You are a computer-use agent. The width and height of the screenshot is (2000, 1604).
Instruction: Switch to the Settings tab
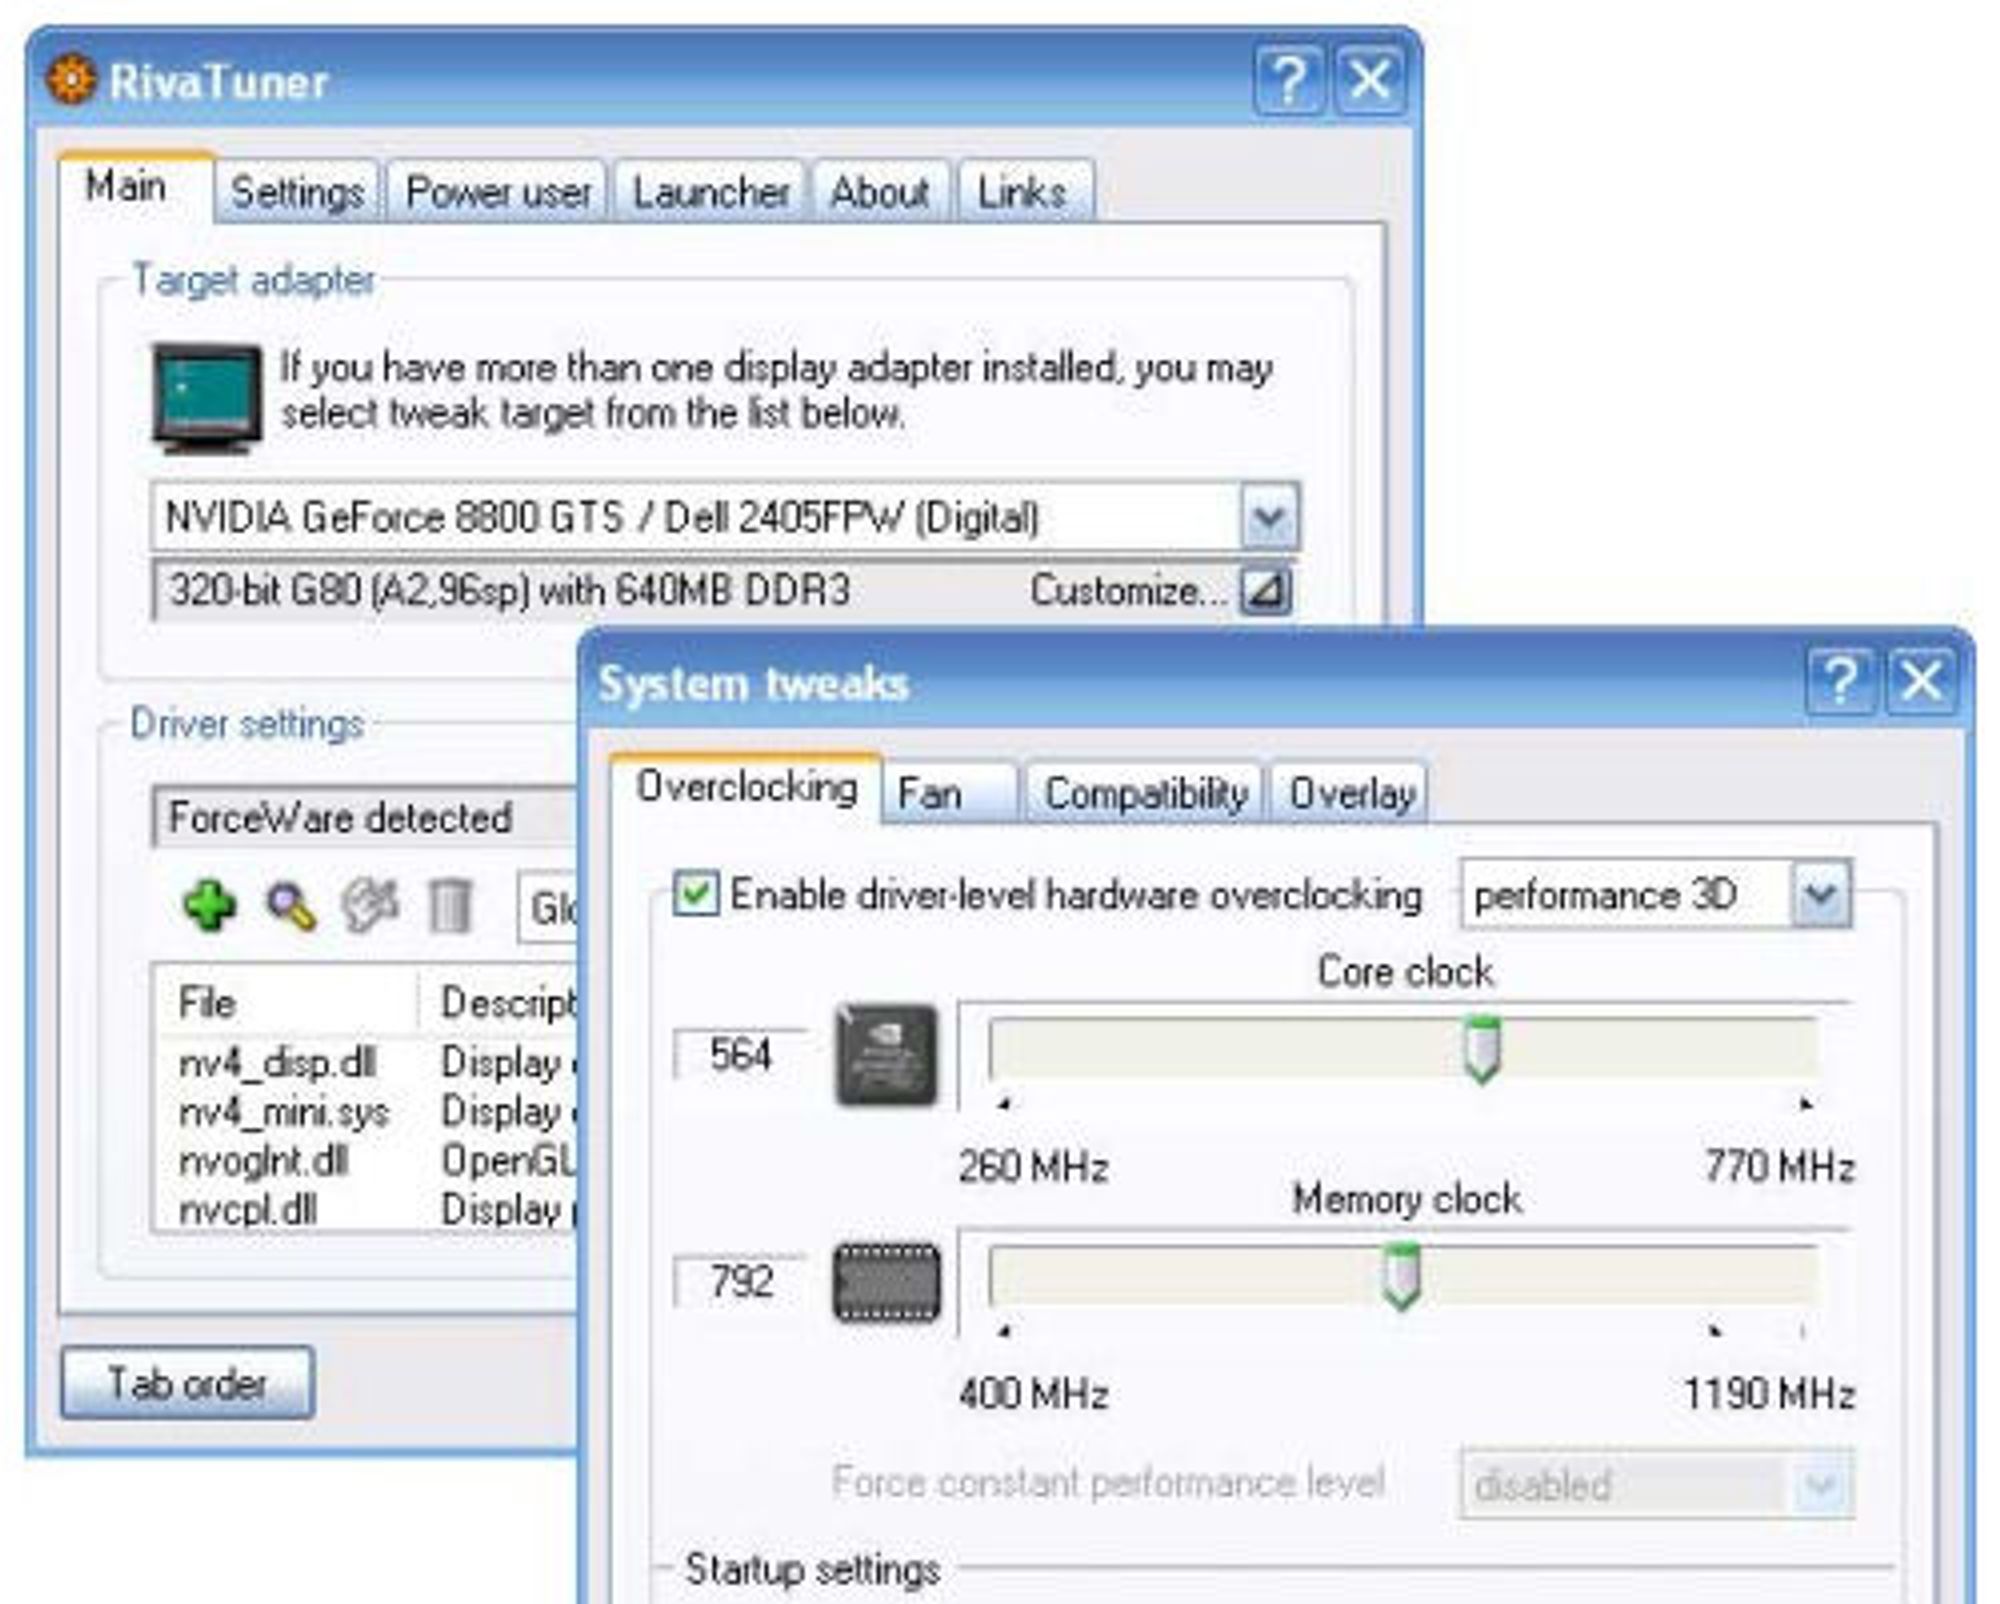click(x=297, y=192)
